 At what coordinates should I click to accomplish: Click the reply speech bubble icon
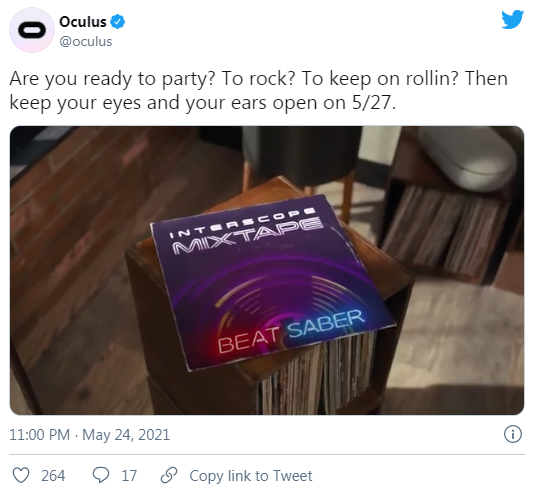pos(101,475)
